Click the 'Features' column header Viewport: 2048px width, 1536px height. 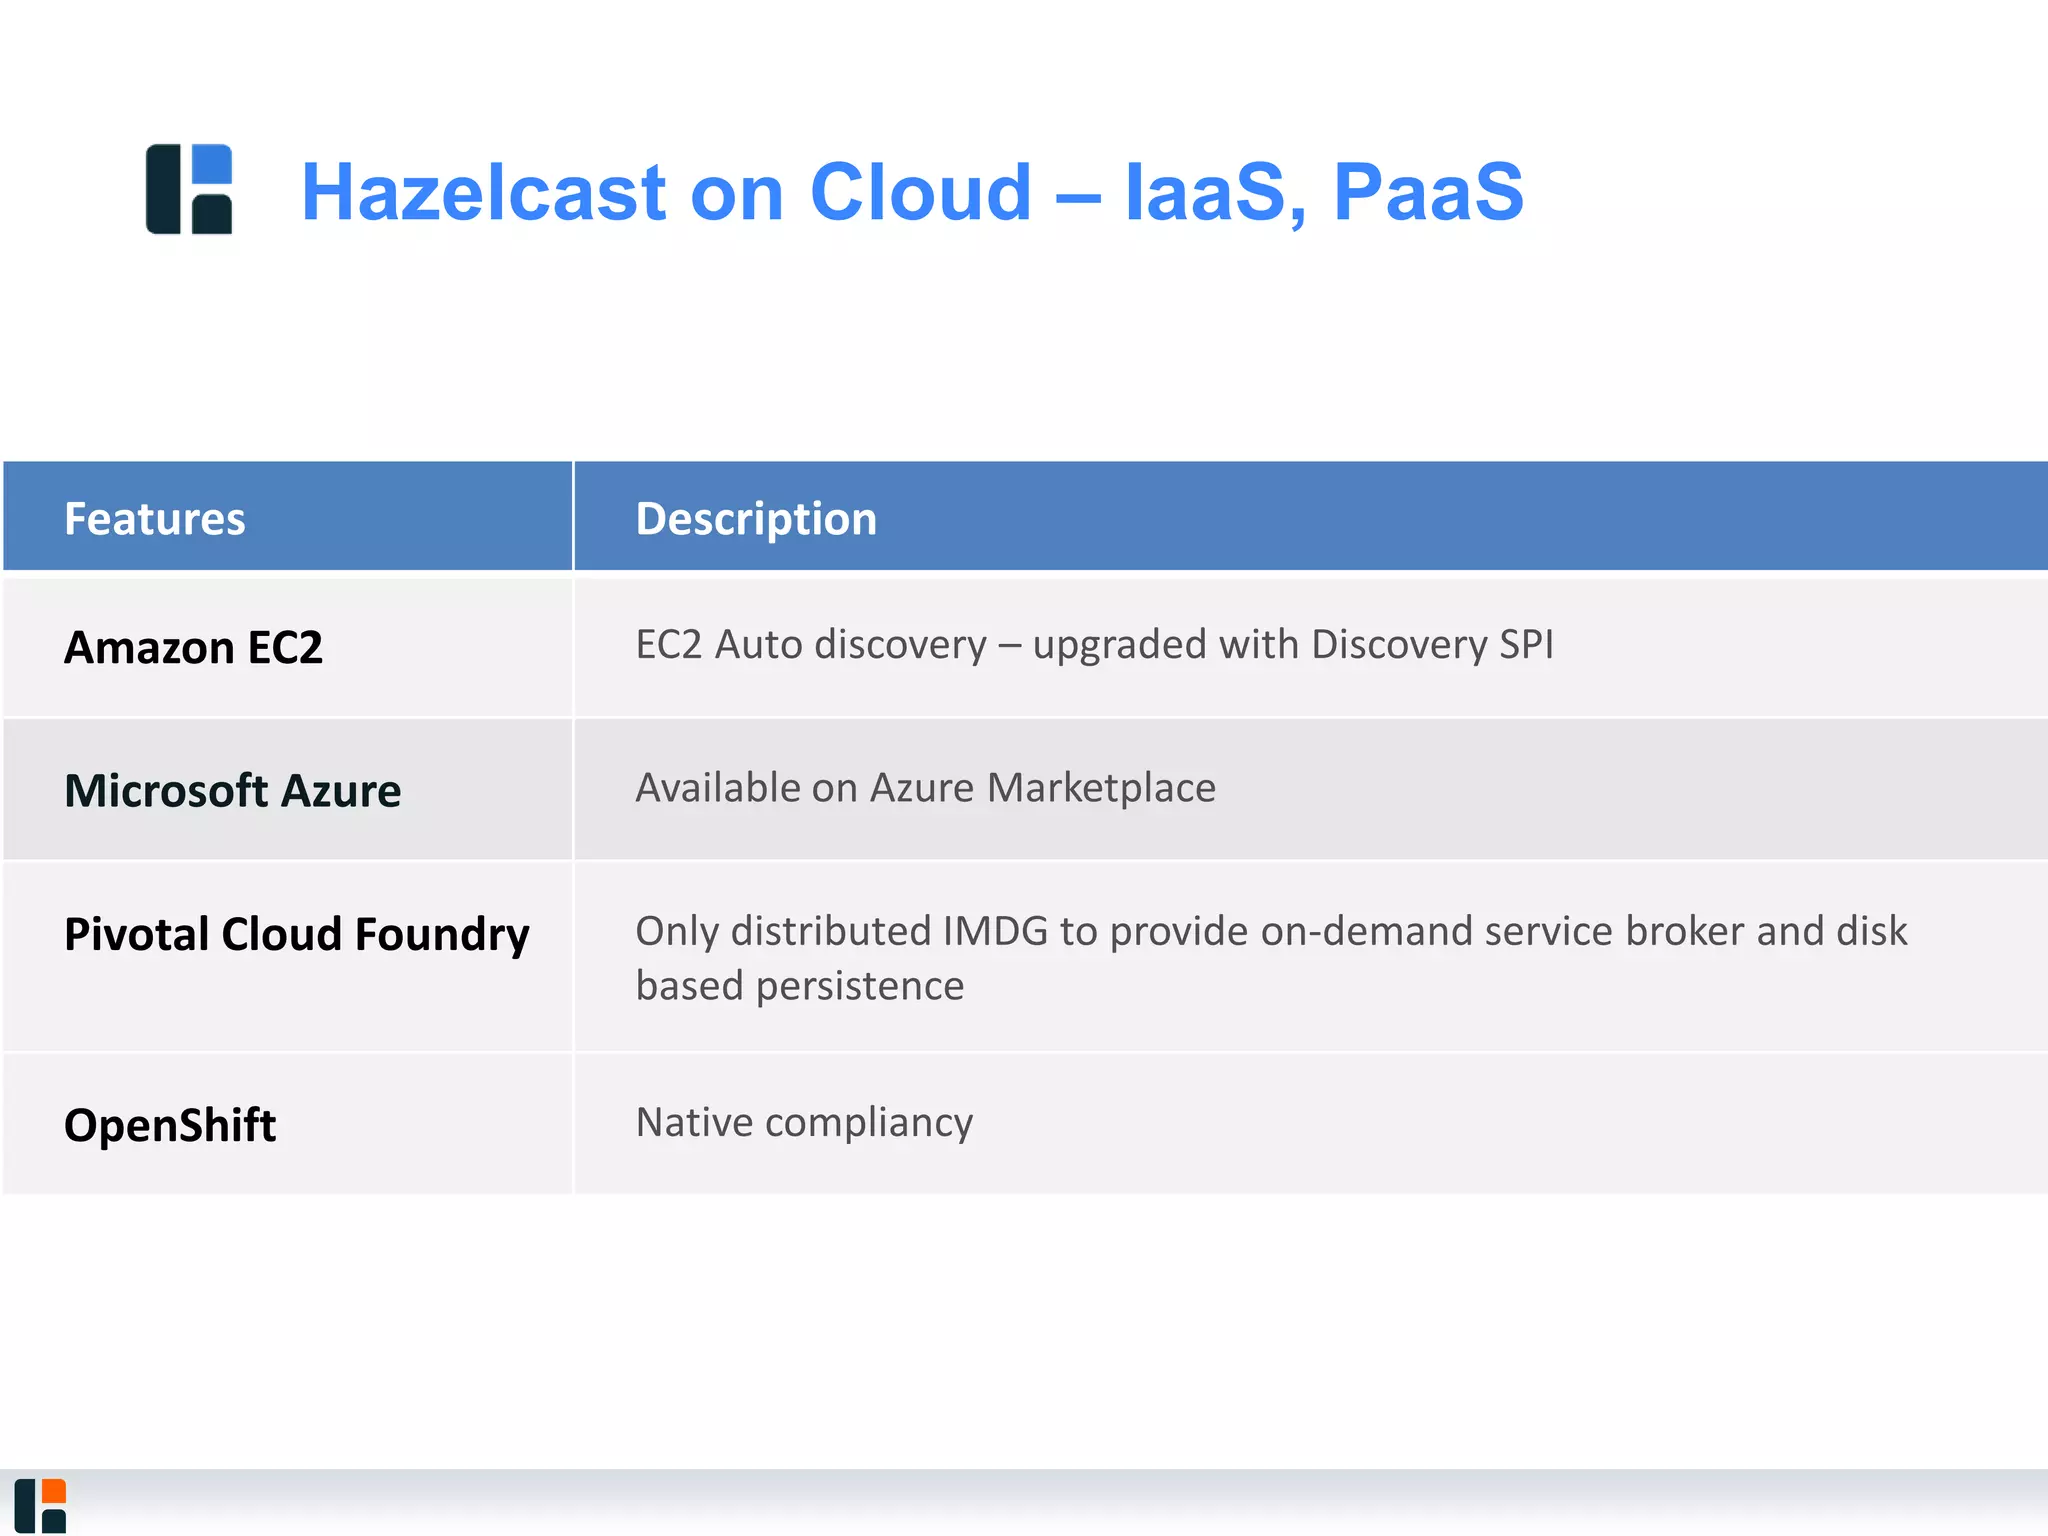(x=287, y=516)
